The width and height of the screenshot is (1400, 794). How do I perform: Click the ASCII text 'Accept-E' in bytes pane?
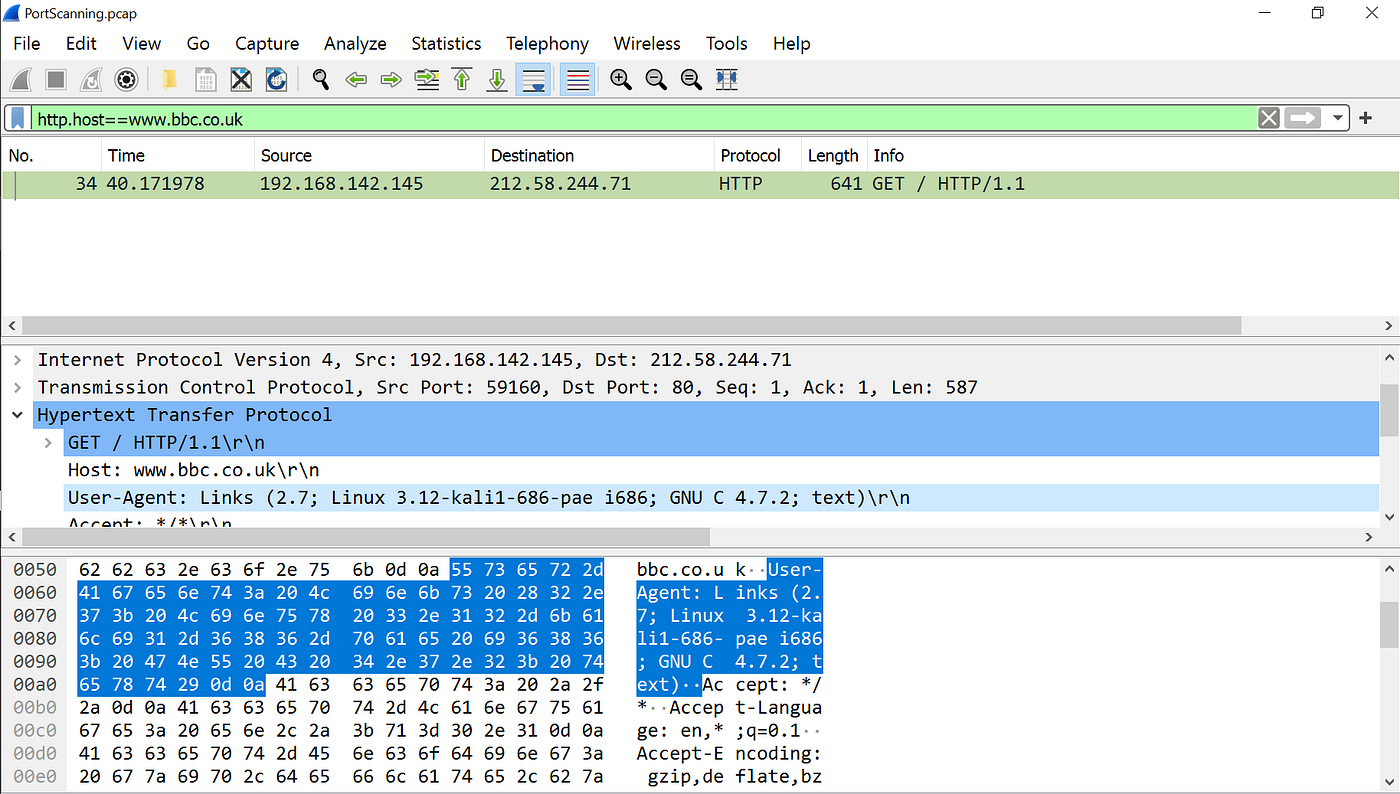click(680, 754)
